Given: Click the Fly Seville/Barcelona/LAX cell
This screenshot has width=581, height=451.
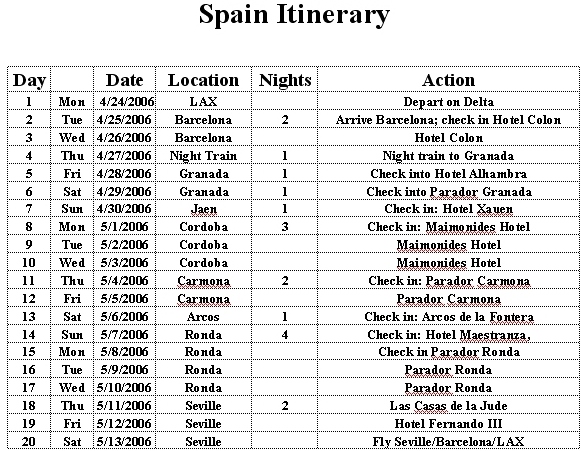Looking at the screenshot, I should click(x=448, y=442).
